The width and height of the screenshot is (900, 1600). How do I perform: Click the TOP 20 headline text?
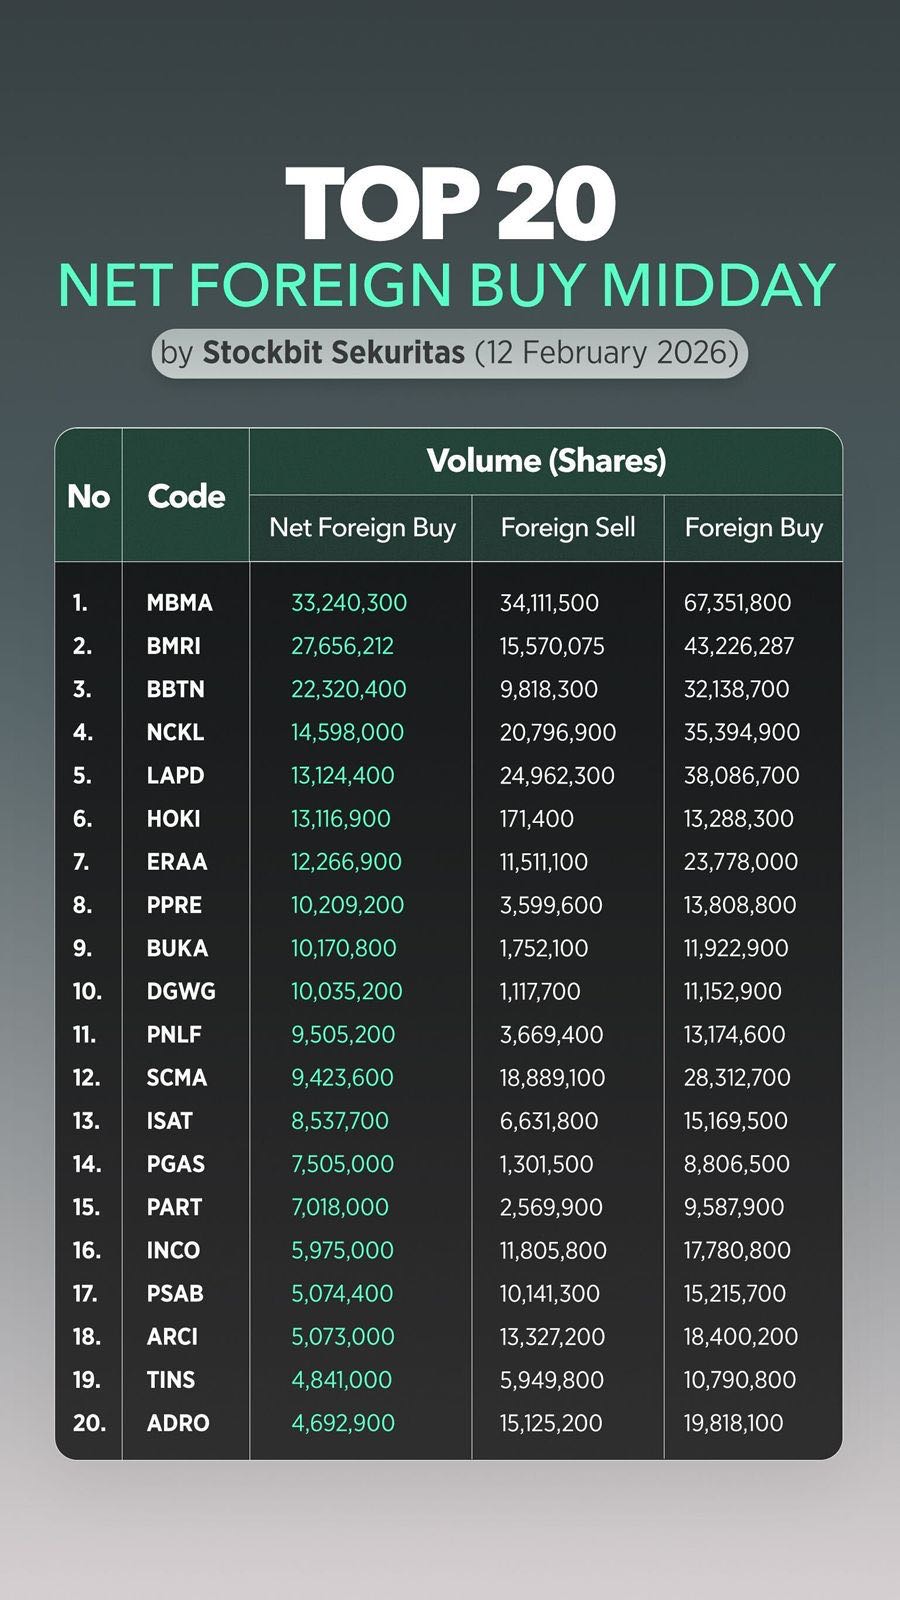[x=450, y=203]
